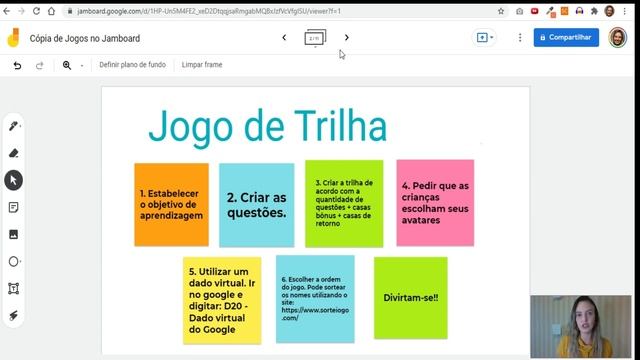
Task: Activate the Select arrow tool
Action: click(13, 180)
